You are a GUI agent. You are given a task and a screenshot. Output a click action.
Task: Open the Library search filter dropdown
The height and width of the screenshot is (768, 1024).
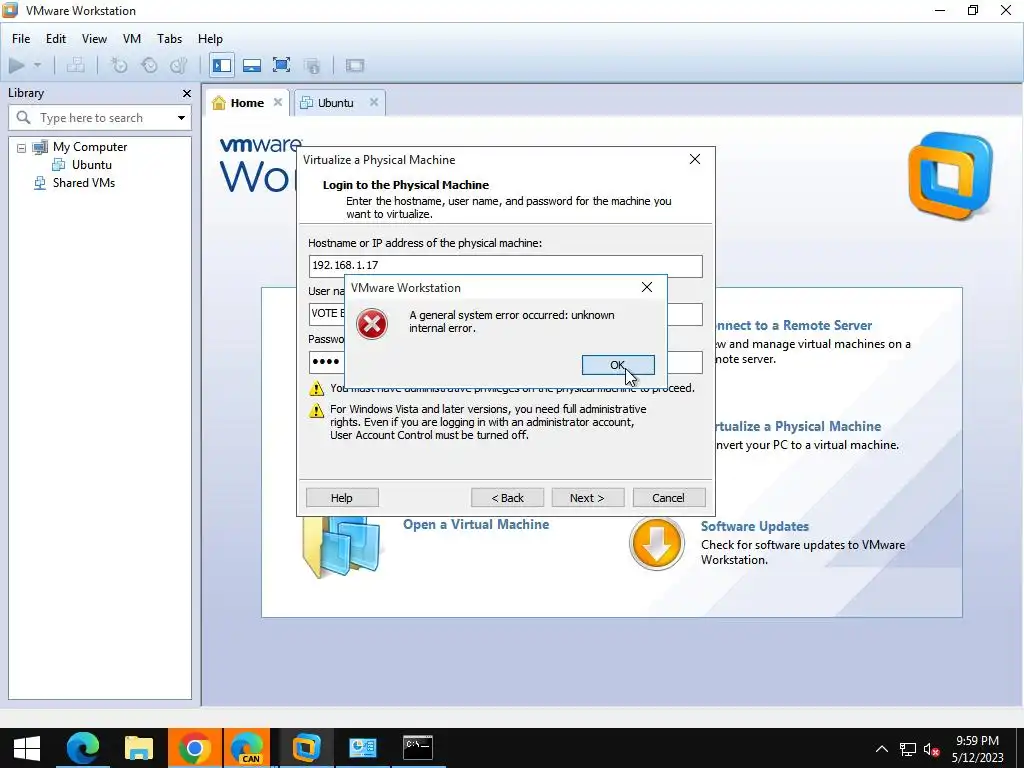tap(181, 118)
